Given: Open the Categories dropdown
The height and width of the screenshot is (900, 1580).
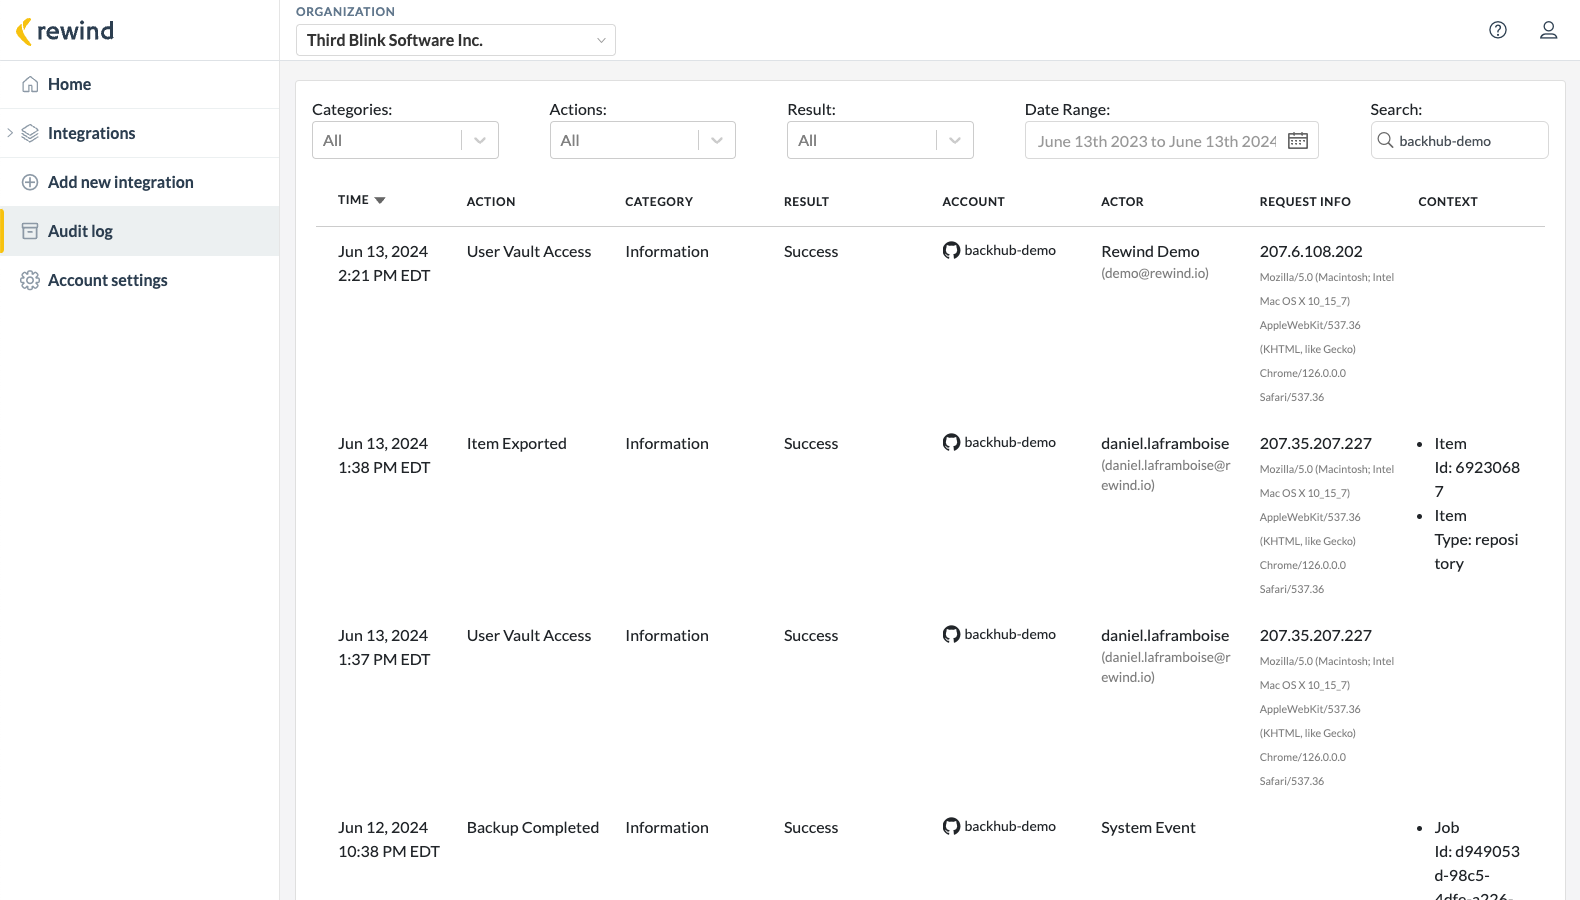Looking at the screenshot, I should [405, 140].
